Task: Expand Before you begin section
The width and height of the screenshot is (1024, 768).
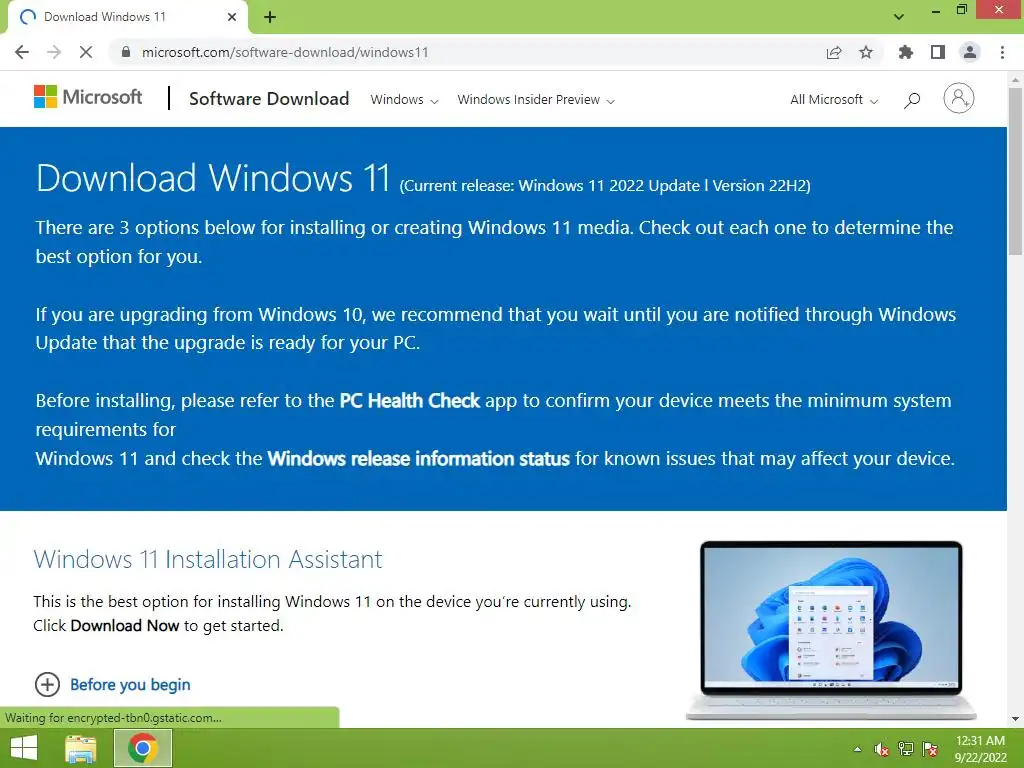Action: [112, 684]
